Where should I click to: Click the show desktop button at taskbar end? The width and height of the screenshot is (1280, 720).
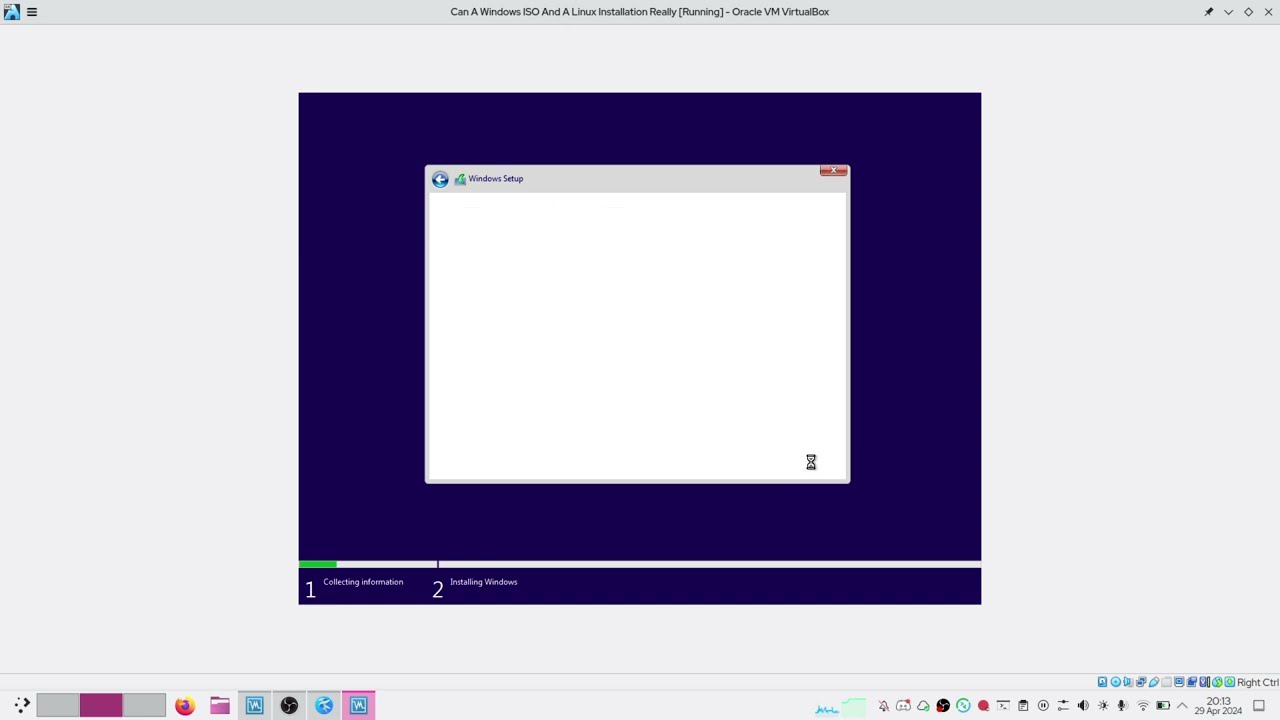pyautogui.click(x=1258, y=706)
